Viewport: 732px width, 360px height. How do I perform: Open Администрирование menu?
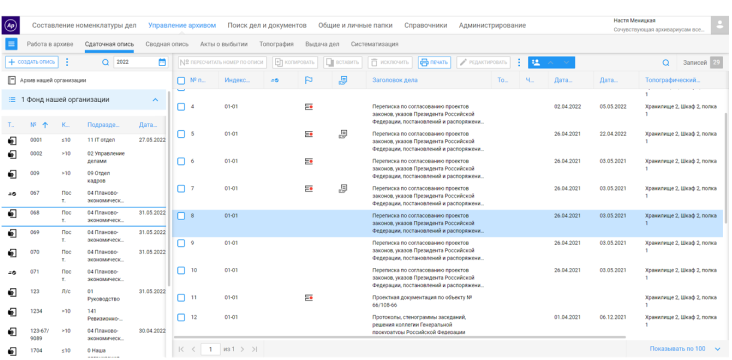click(x=492, y=25)
